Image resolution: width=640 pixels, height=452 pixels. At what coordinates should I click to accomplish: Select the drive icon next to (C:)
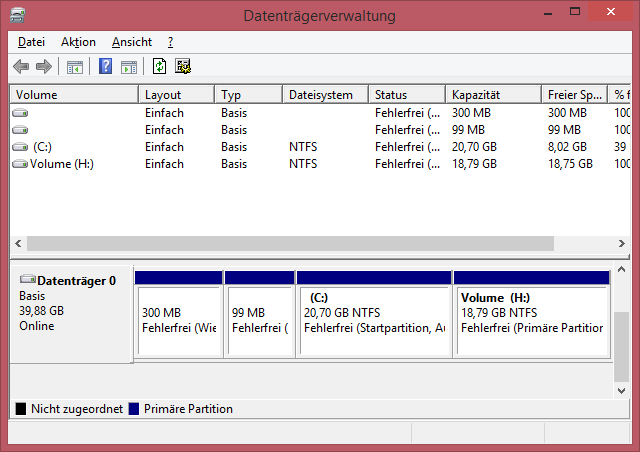point(20,147)
